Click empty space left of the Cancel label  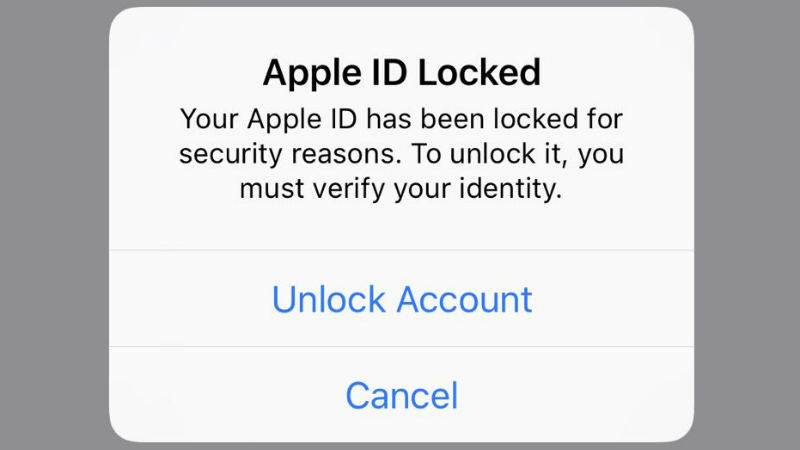click(220, 395)
